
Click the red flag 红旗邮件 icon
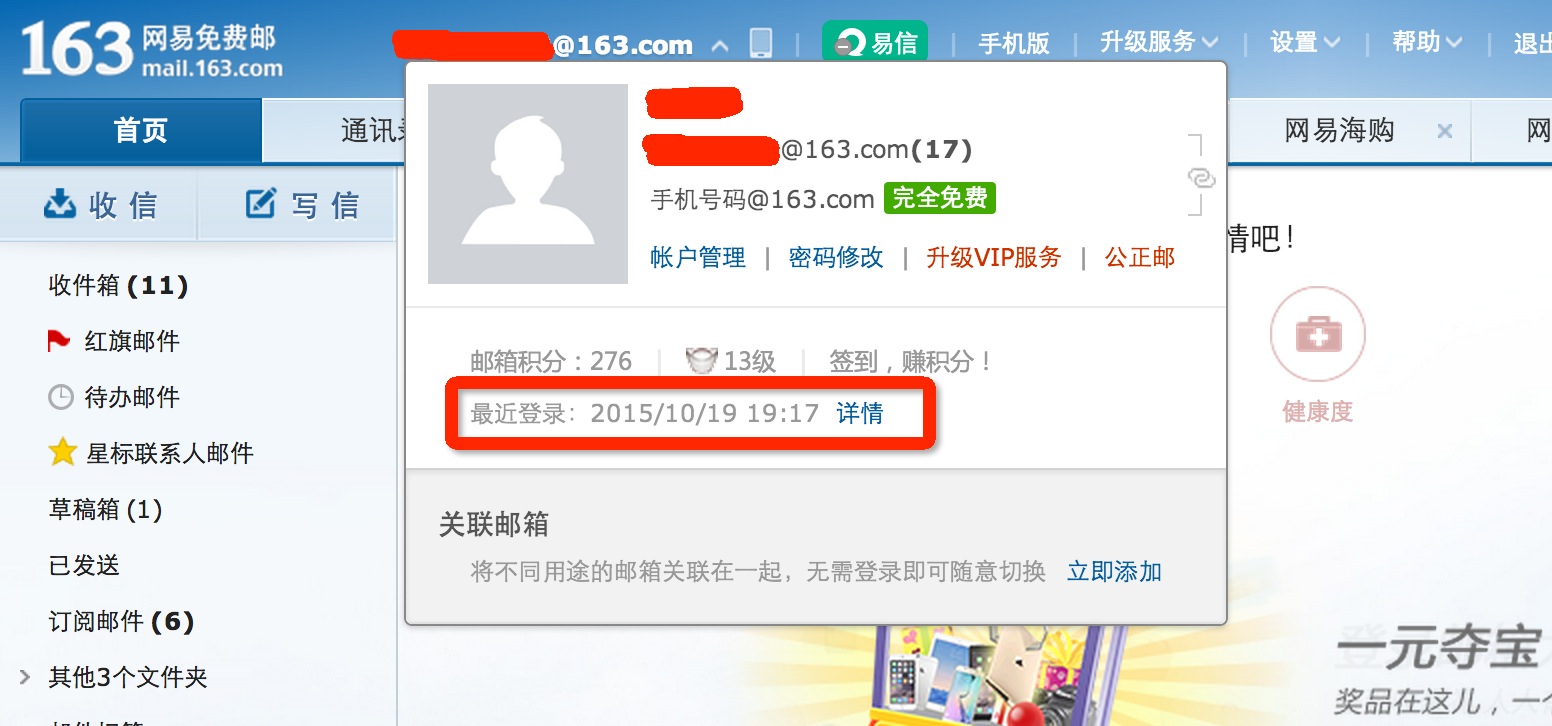tap(59, 341)
